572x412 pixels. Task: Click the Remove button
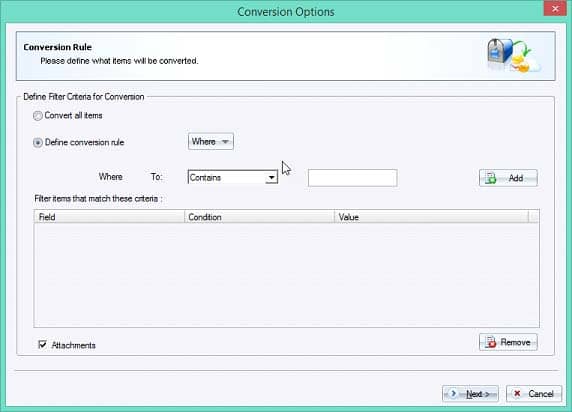(508, 342)
